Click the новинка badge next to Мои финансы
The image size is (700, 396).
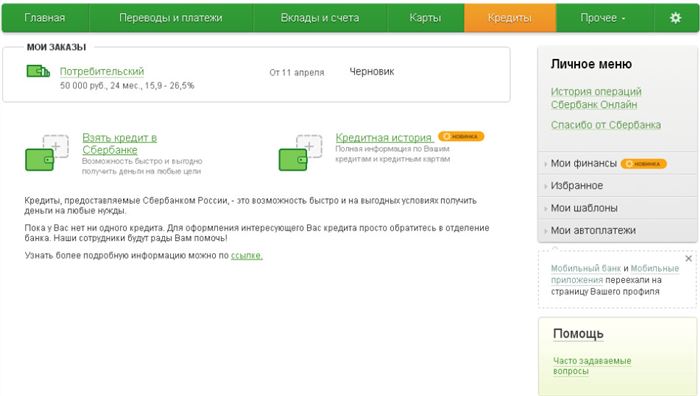tap(643, 164)
